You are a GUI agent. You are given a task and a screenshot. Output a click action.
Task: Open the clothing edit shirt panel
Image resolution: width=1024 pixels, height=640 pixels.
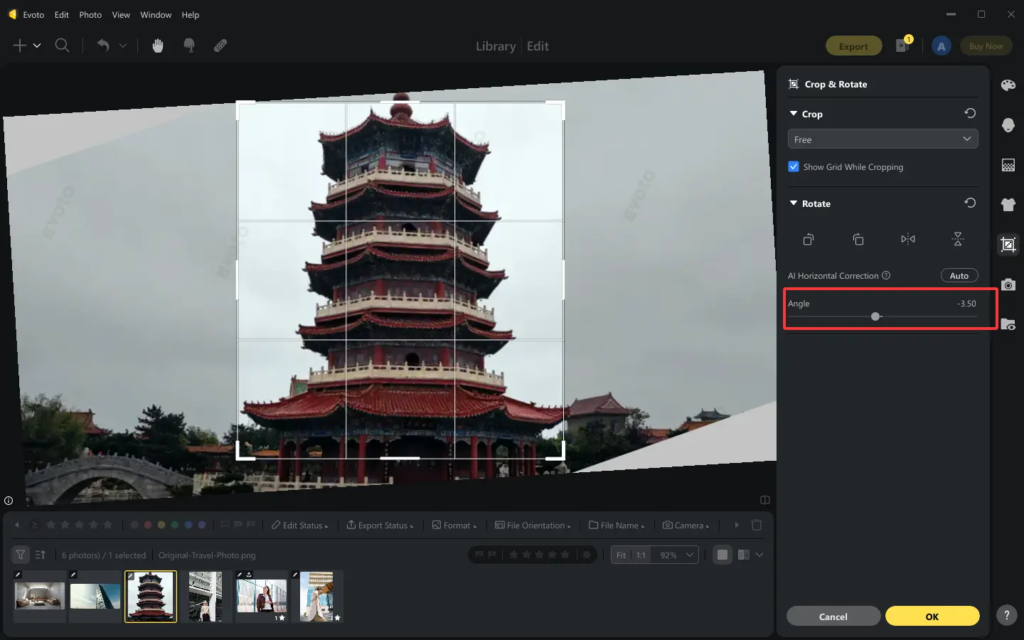click(x=1008, y=204)
